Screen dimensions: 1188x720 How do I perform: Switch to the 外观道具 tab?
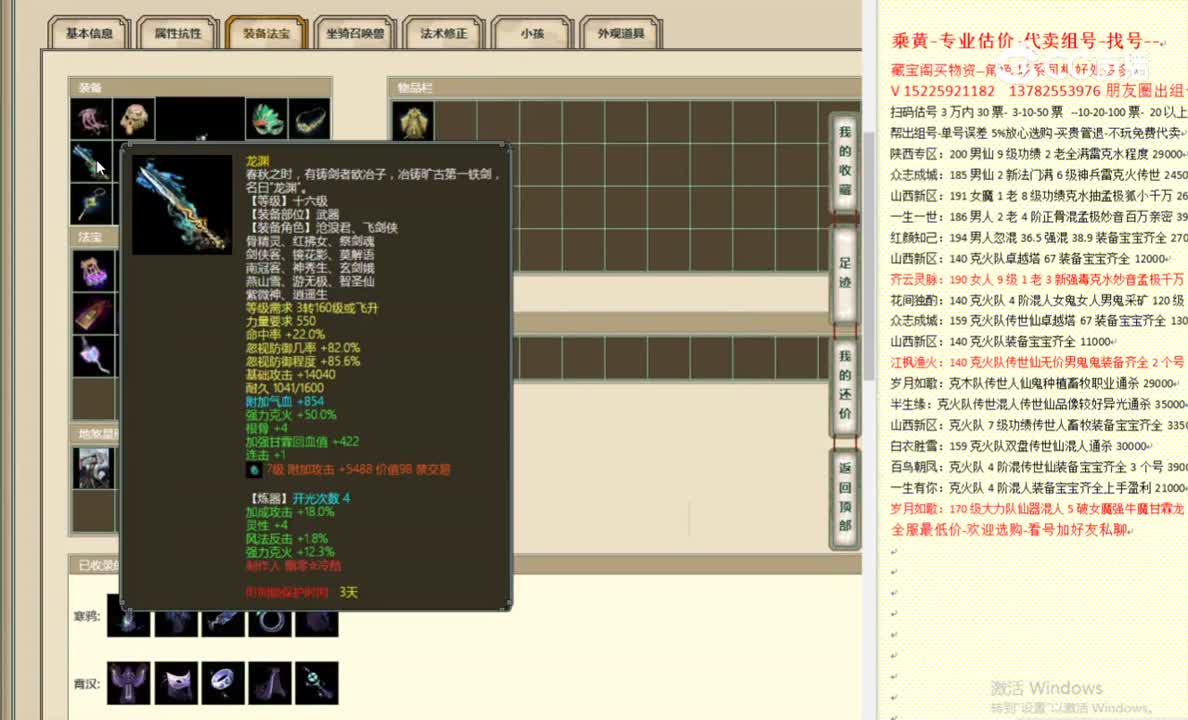point(621,33)
